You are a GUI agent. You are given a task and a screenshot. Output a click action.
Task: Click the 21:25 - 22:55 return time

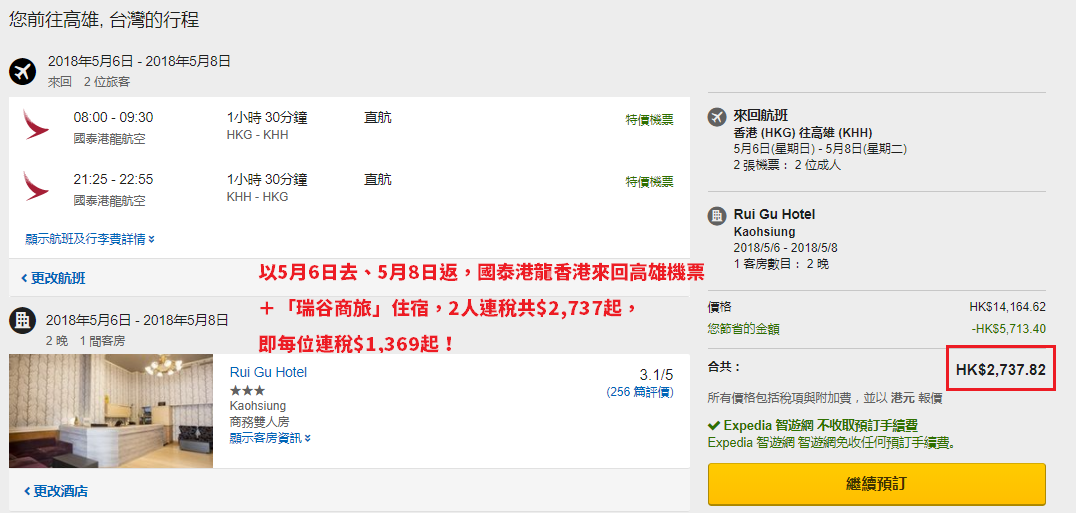click(113, 180)
